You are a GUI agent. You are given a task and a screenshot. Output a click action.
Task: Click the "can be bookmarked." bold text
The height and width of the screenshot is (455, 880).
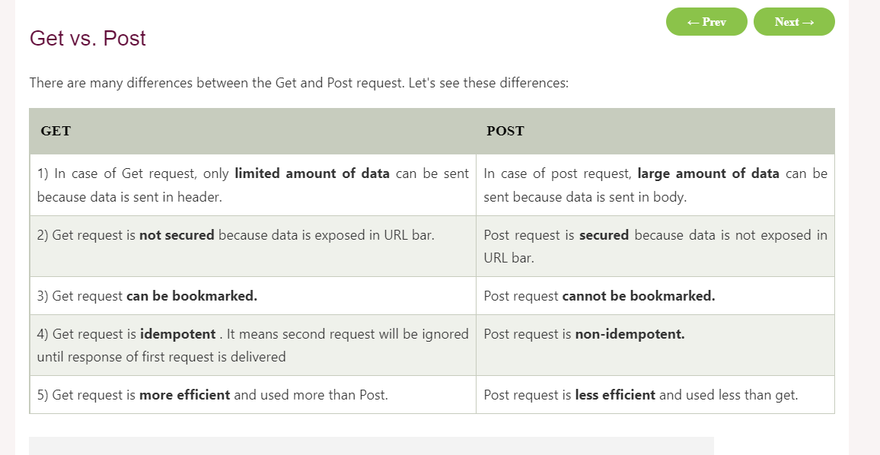(192, 296)
